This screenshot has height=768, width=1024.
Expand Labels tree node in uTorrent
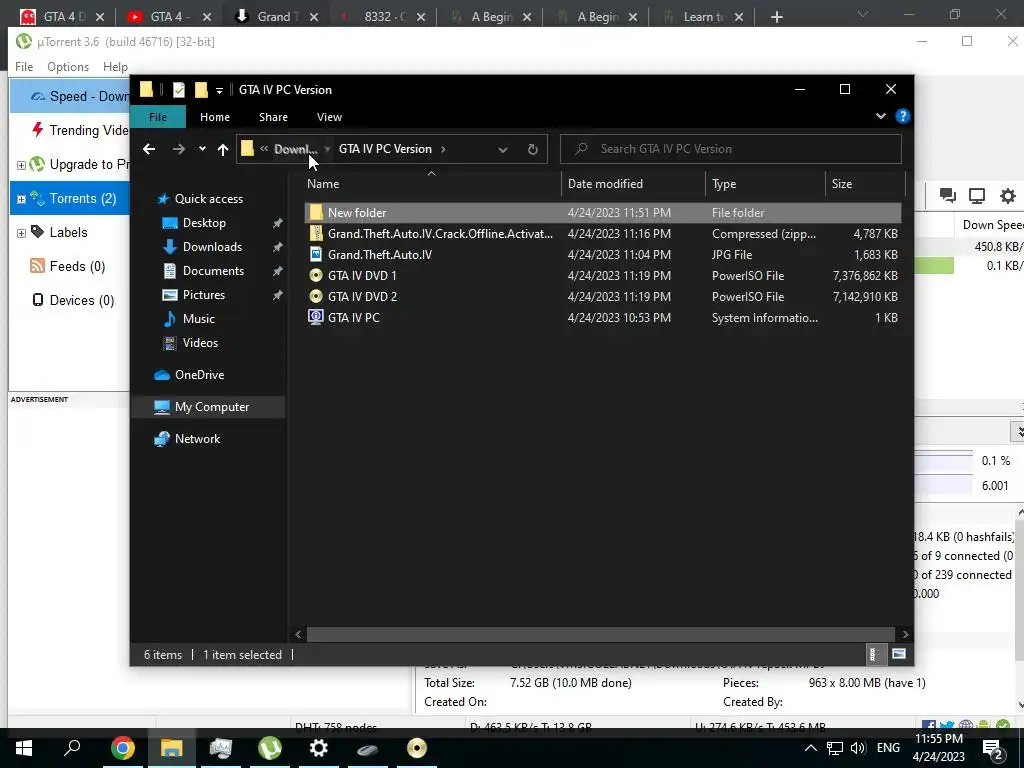[x=21, y=233]
